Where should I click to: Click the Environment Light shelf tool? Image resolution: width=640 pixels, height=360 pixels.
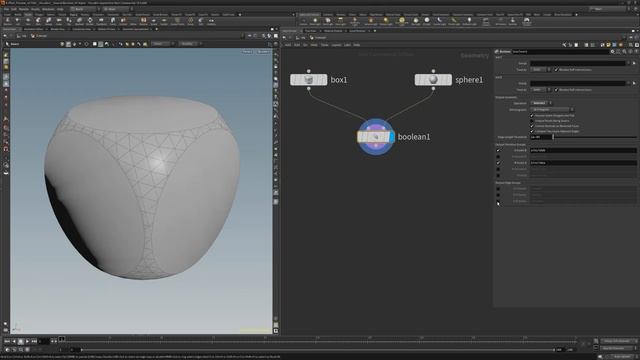pyautogui.click(x=402, y=21)
